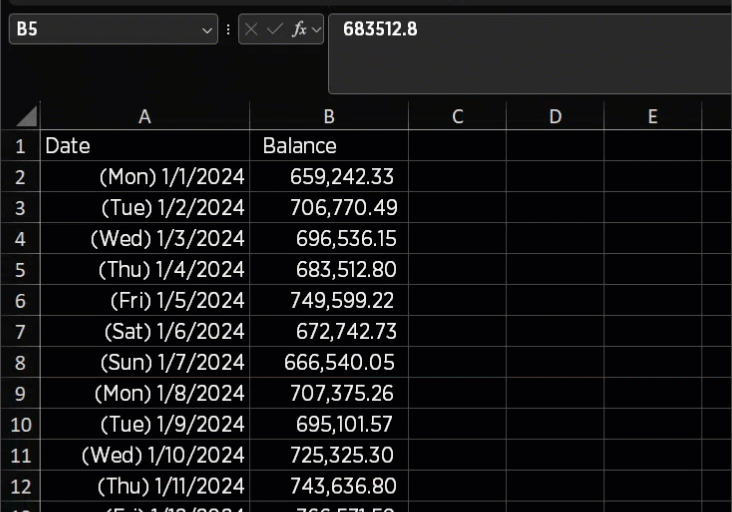The image size is (732, 512).
Task: Select the row 10 header
Action: [20, 424]
